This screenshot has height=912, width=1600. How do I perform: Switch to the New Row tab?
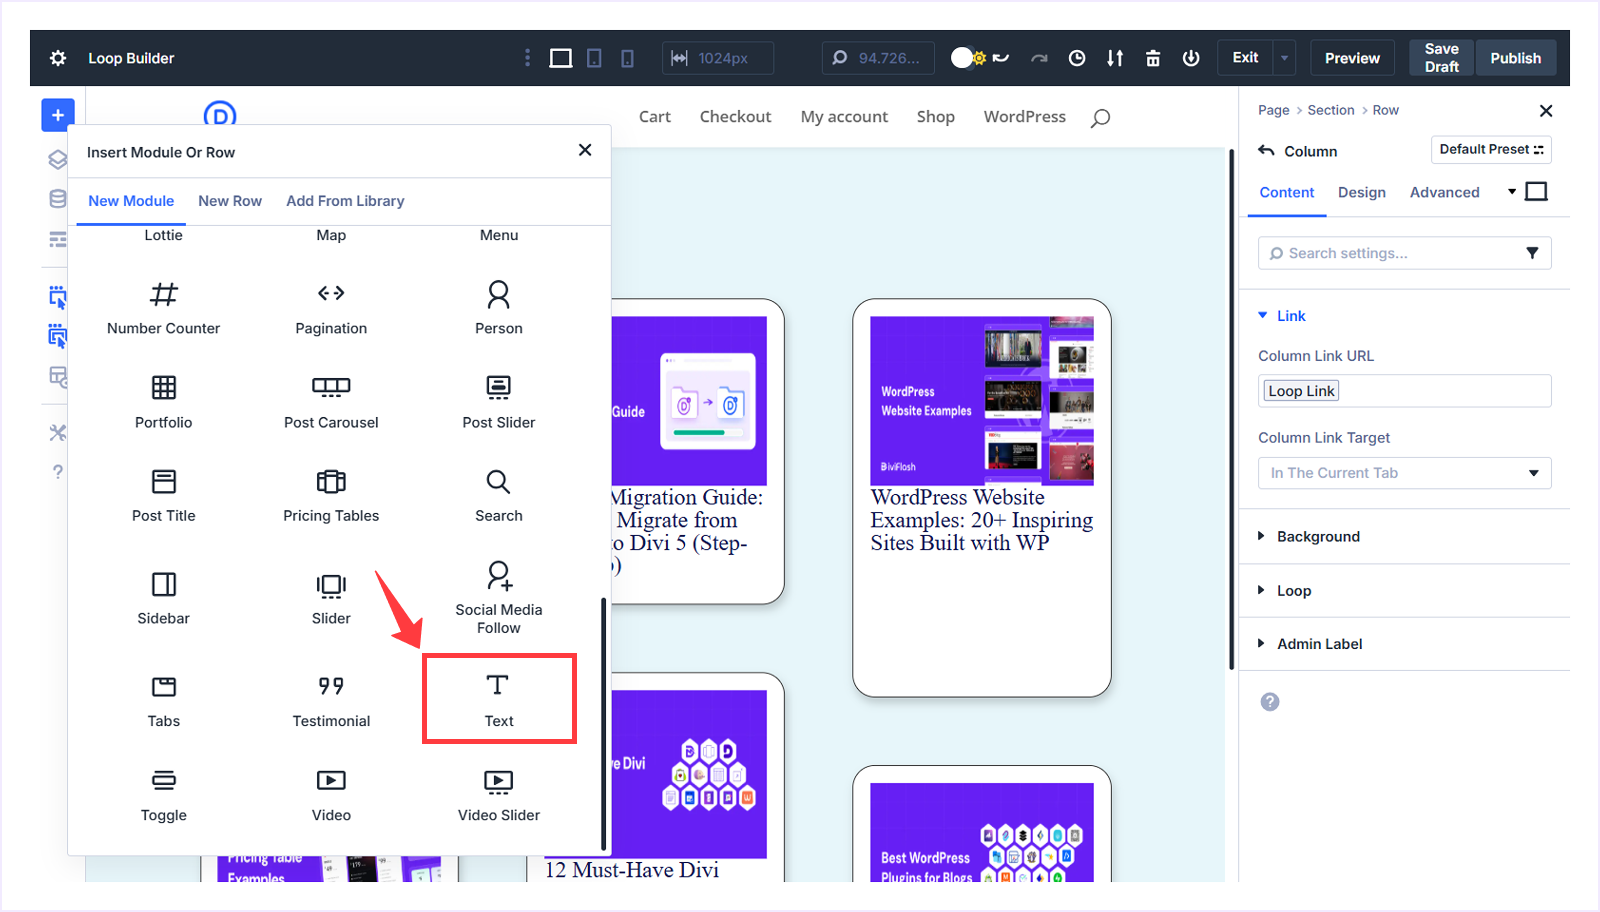[x=230, y=200]
